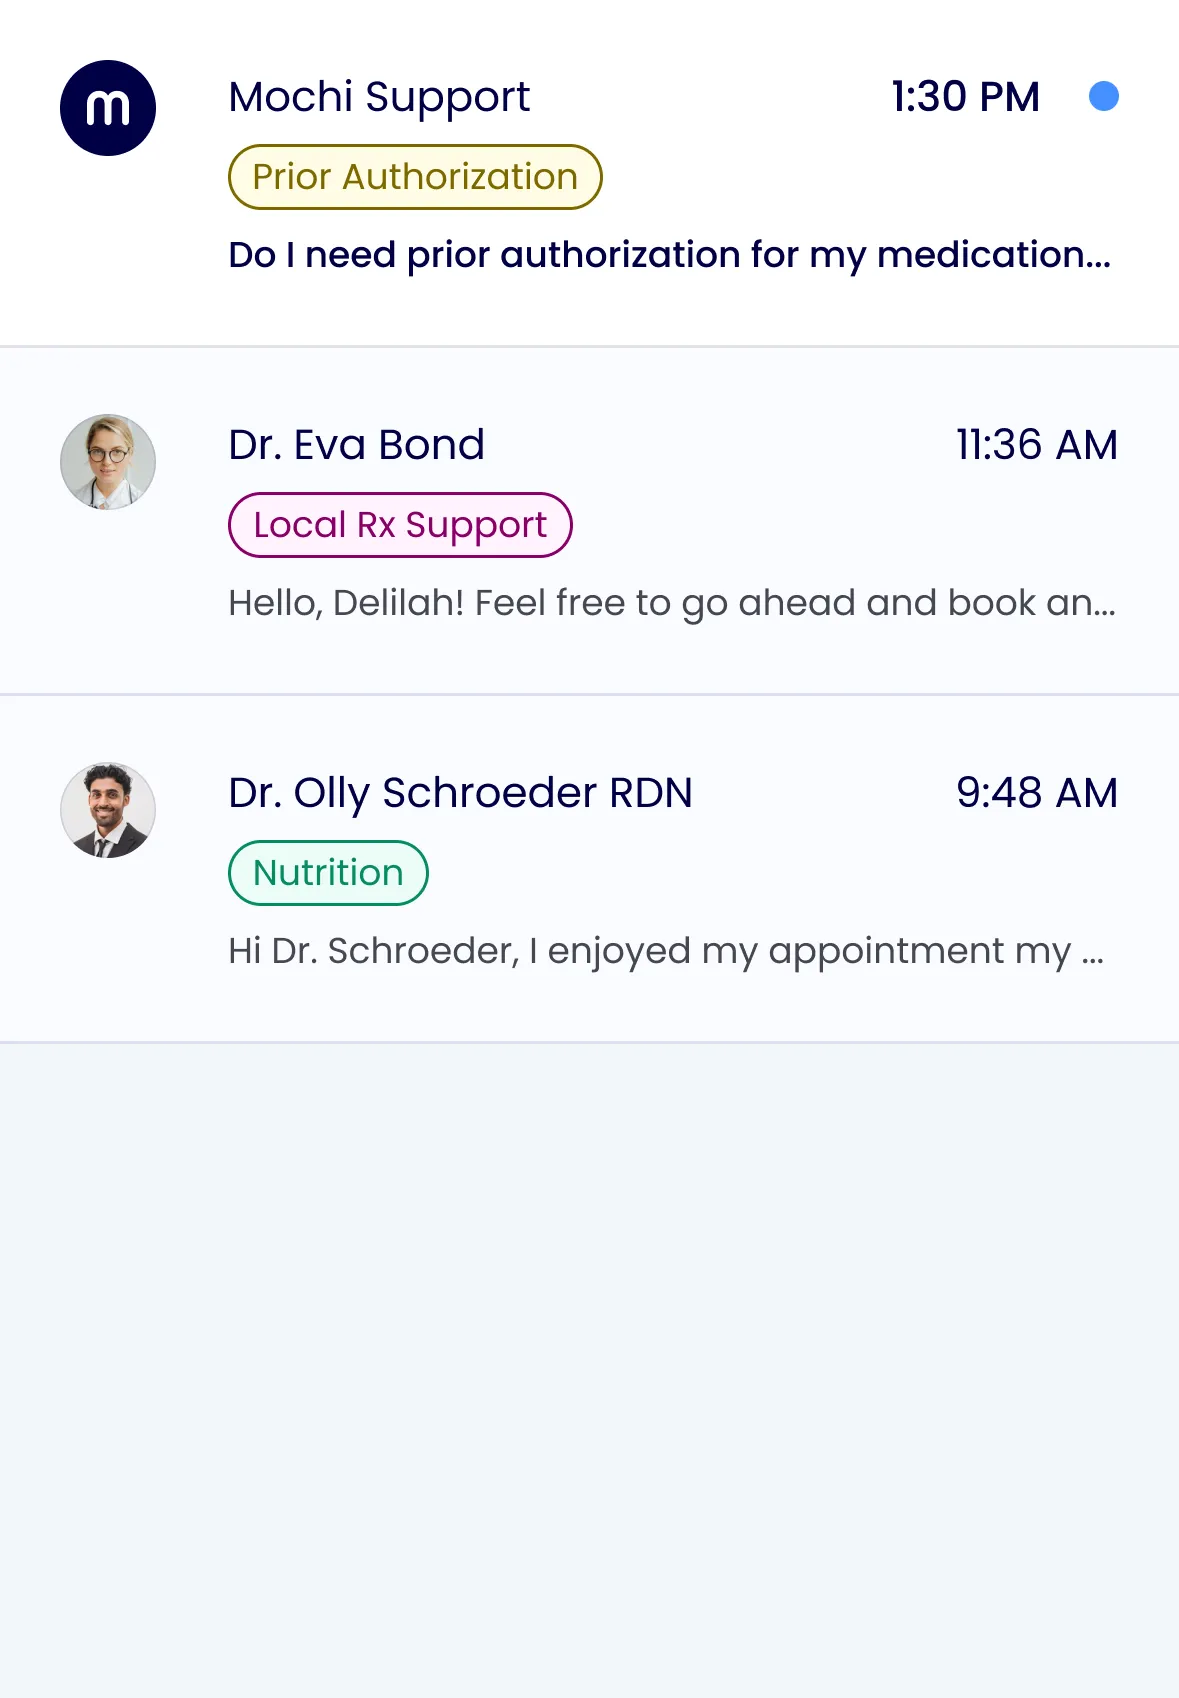Click the divider line under Mochi Support row
This screenshot has width=1179, height=1698.
click(589, 346)
